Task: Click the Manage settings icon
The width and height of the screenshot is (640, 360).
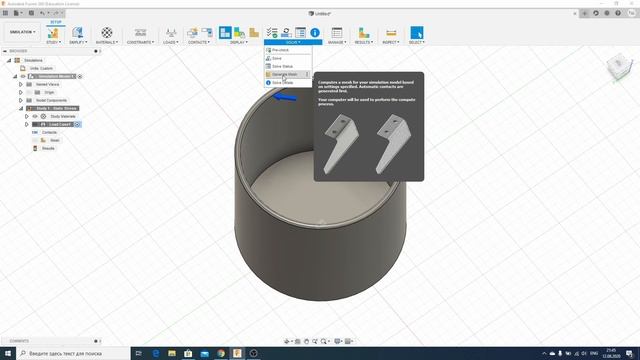Action: [337, 32]
